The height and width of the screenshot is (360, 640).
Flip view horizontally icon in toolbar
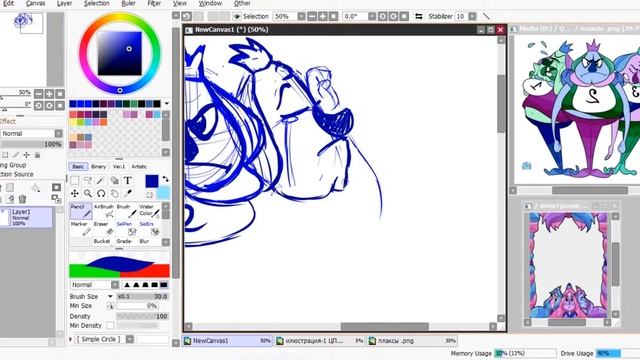[x=419, y=16]
